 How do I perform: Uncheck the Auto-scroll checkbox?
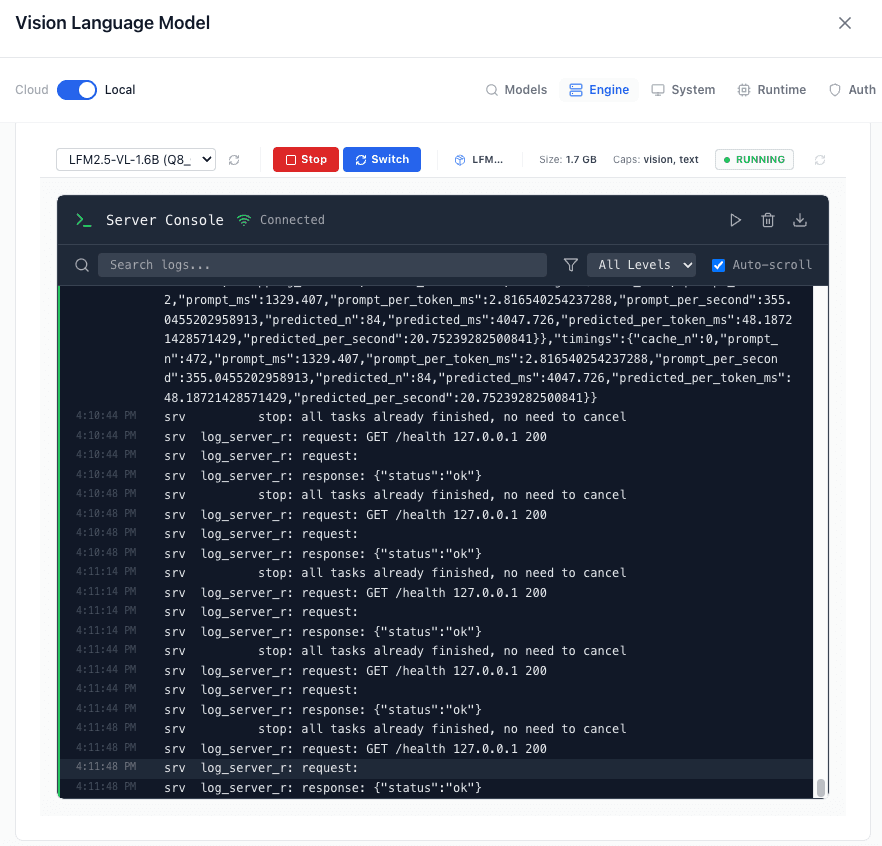pyautogui.click(x=718, y=265)
